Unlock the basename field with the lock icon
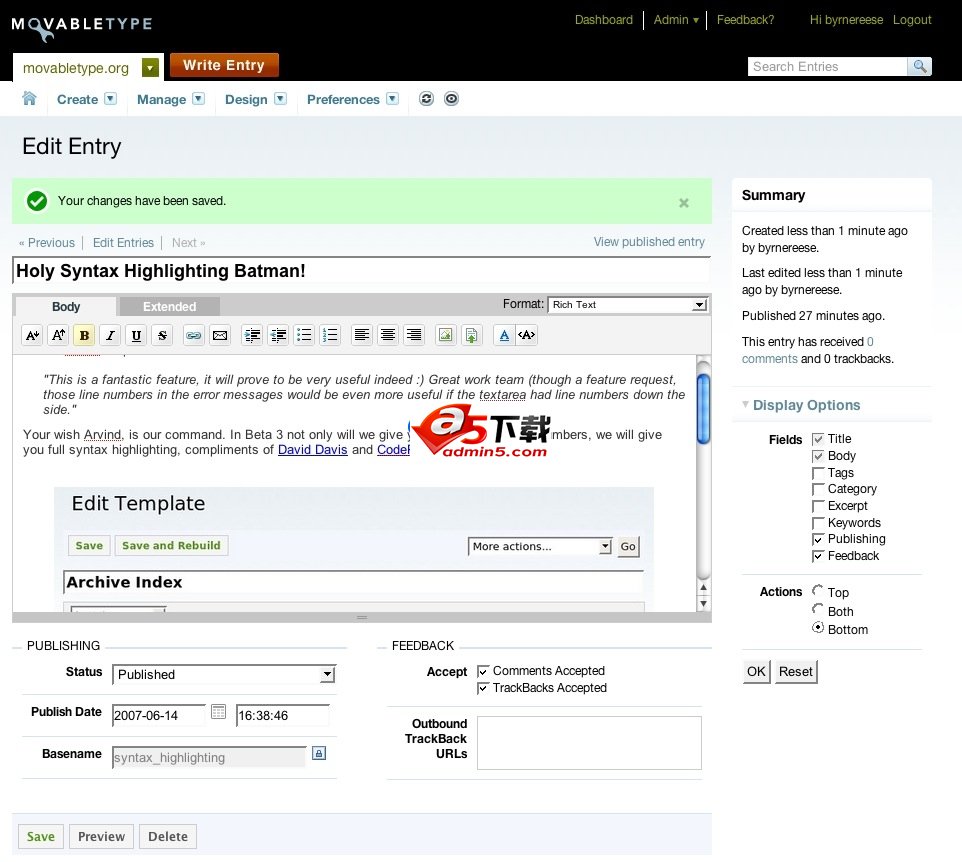Screen dimensions: 962x862 pos(319,753)
